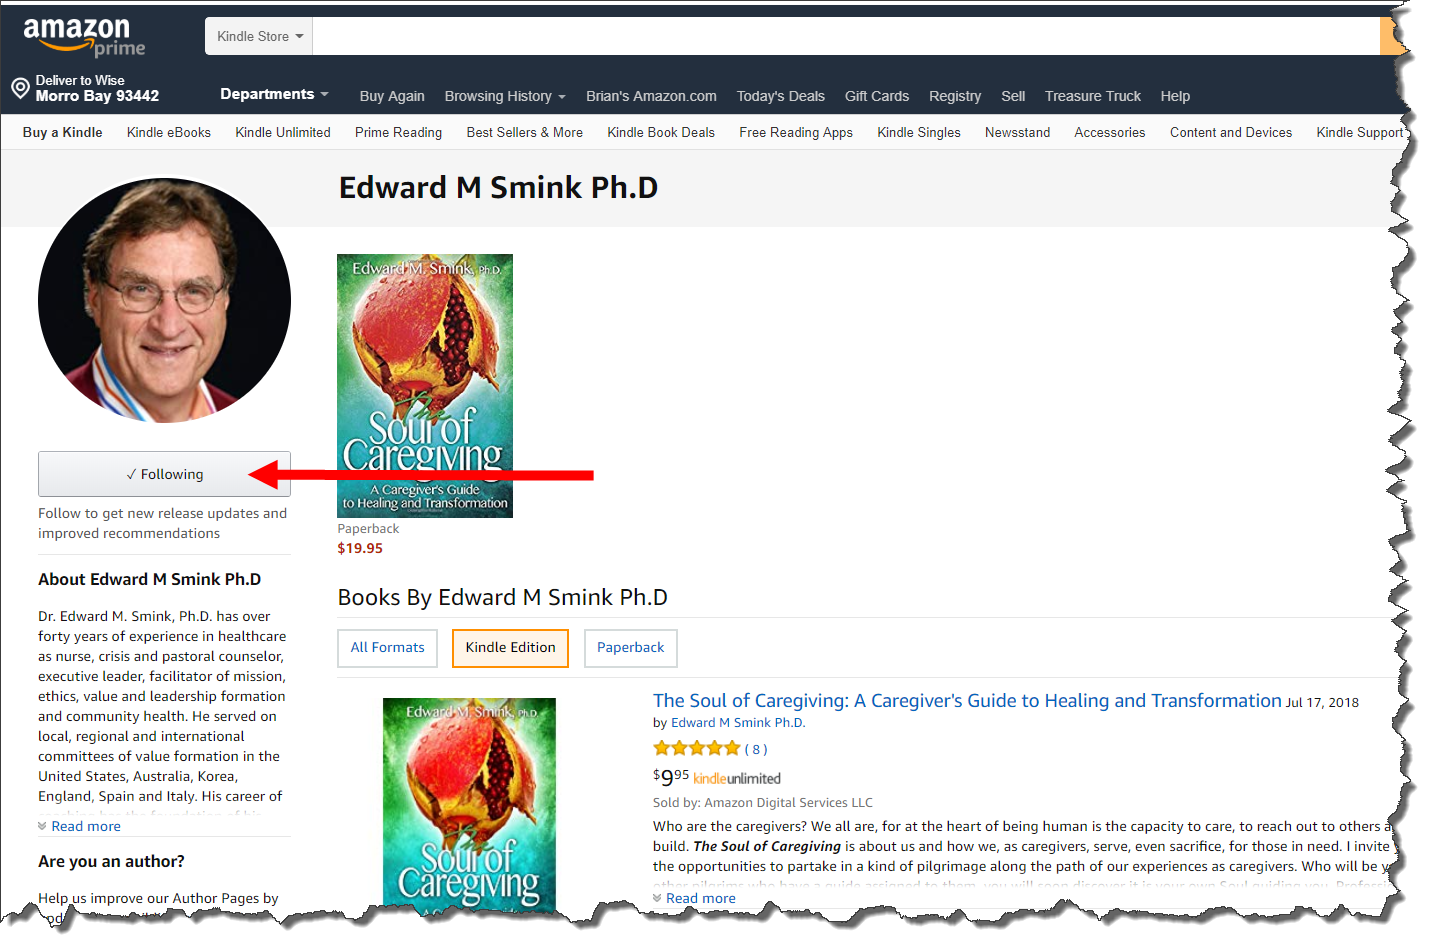The image size is (1433, 946).
Task: Toggle the Following button
Action: (164, 474)
